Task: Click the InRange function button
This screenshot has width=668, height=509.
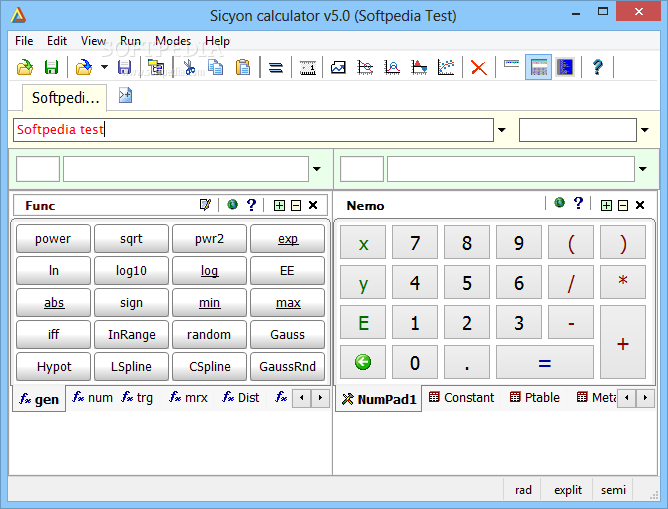Action: tap(131, 334)
